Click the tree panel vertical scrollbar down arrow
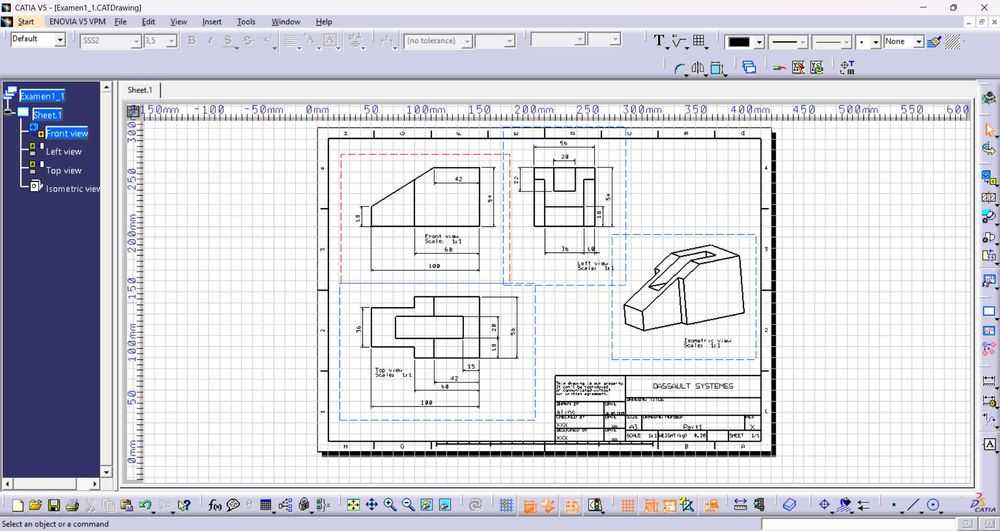Screen dimensions: 1000x531 [107, 472]
